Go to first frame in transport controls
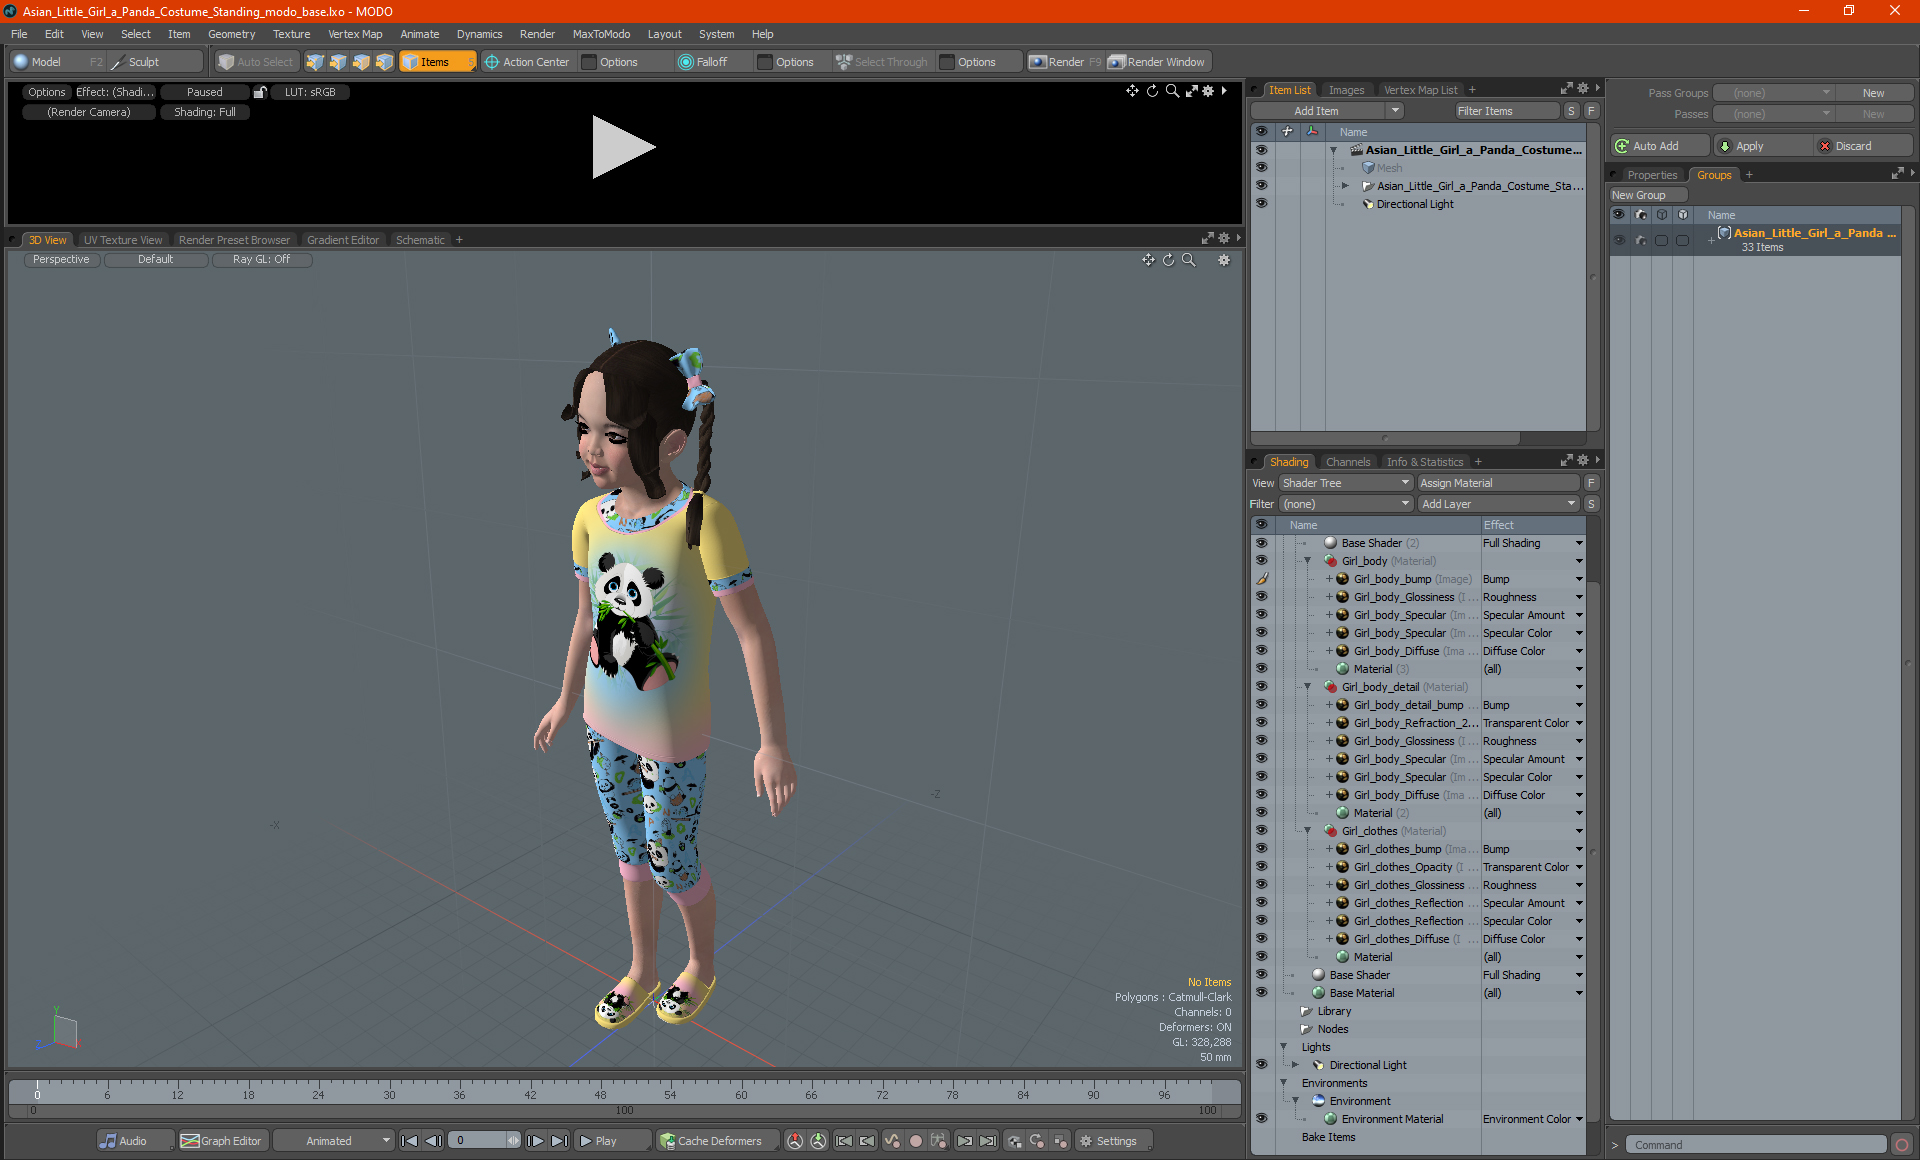 pos(409,1141)
